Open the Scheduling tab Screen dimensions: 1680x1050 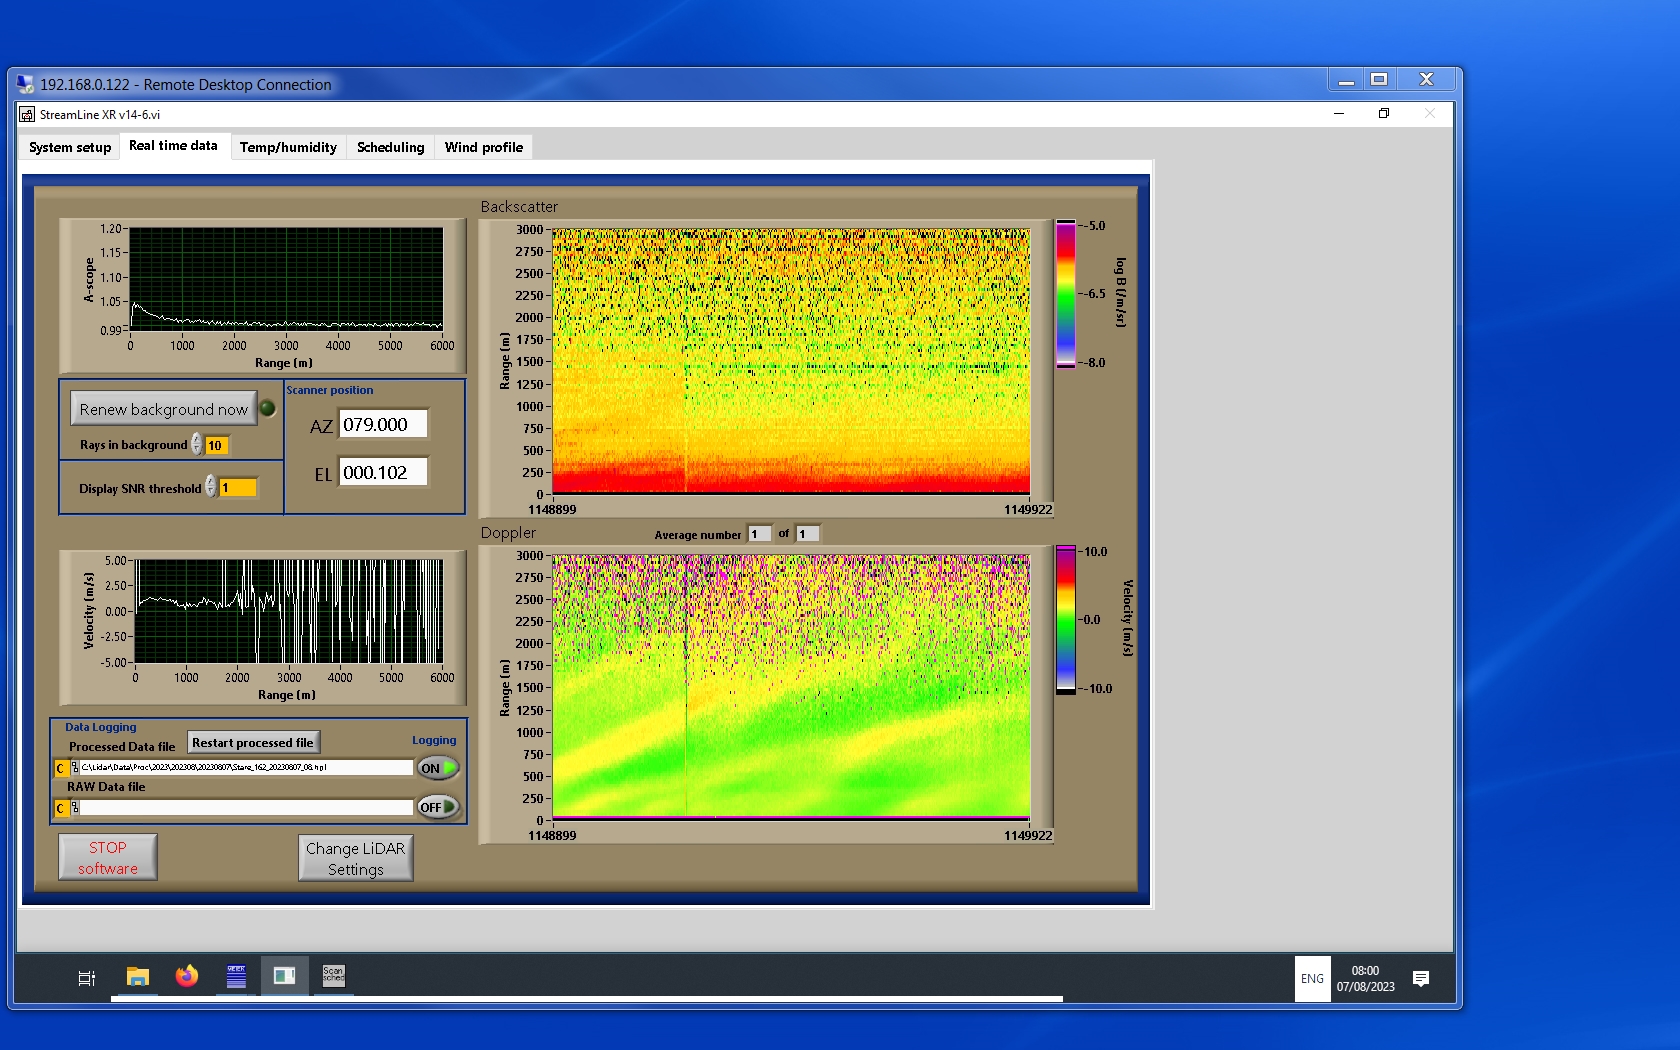[x=390, y=147]
